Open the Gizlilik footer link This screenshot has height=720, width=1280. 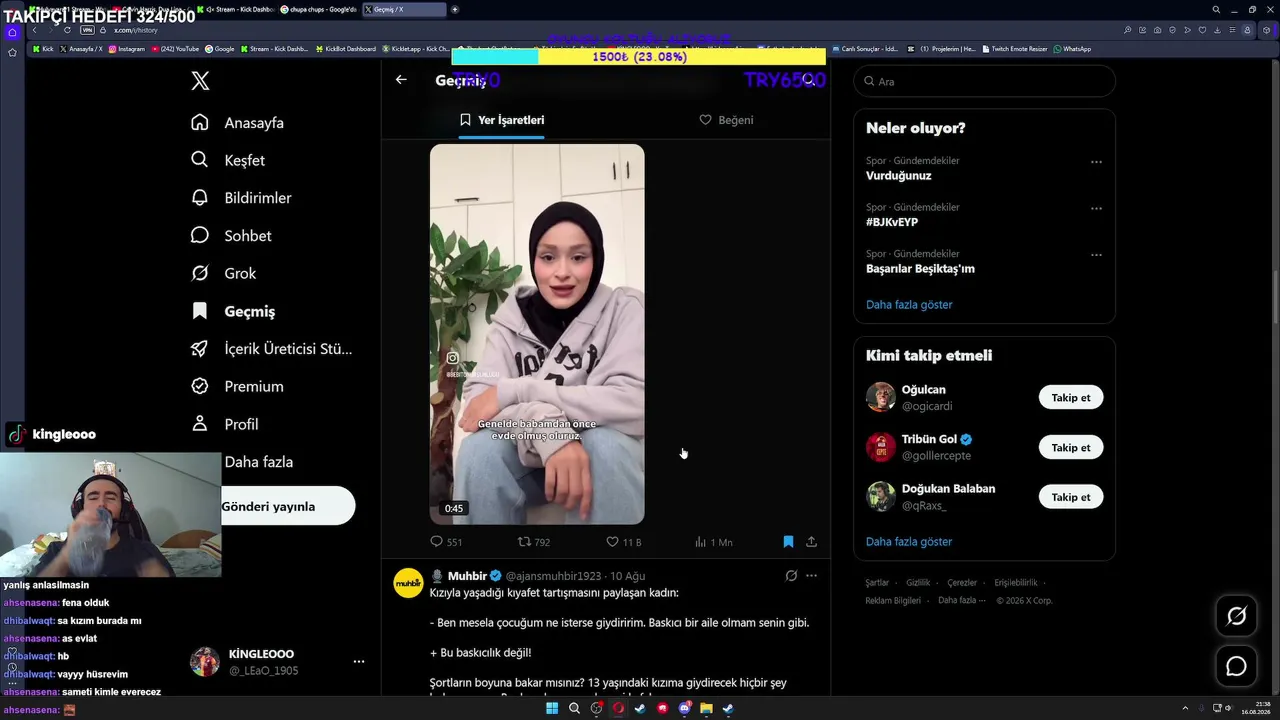(x=918, y=583)
